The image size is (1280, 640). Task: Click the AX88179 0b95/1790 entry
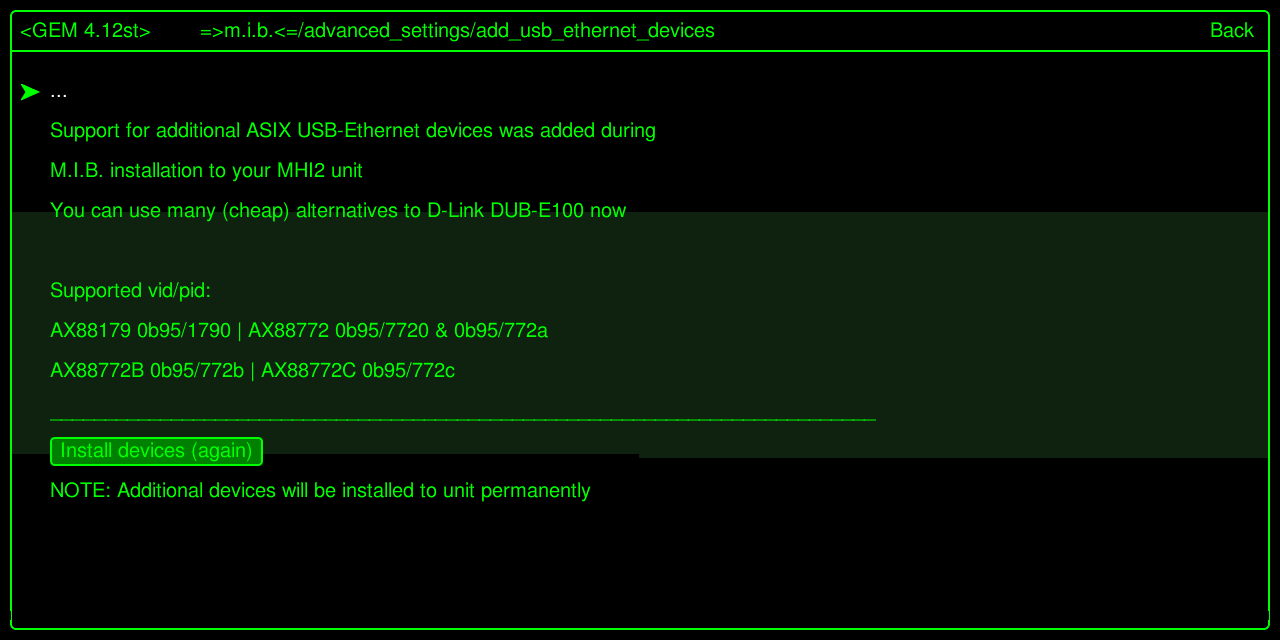tap(140, 331)
